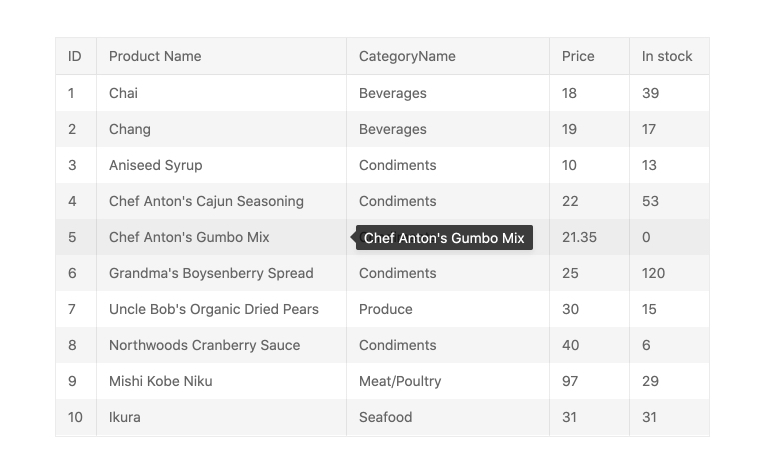Image resolution: width=770 pixels, height=473 pixels.
Task: Select the Ikura product cell
Action: point(125,417)
